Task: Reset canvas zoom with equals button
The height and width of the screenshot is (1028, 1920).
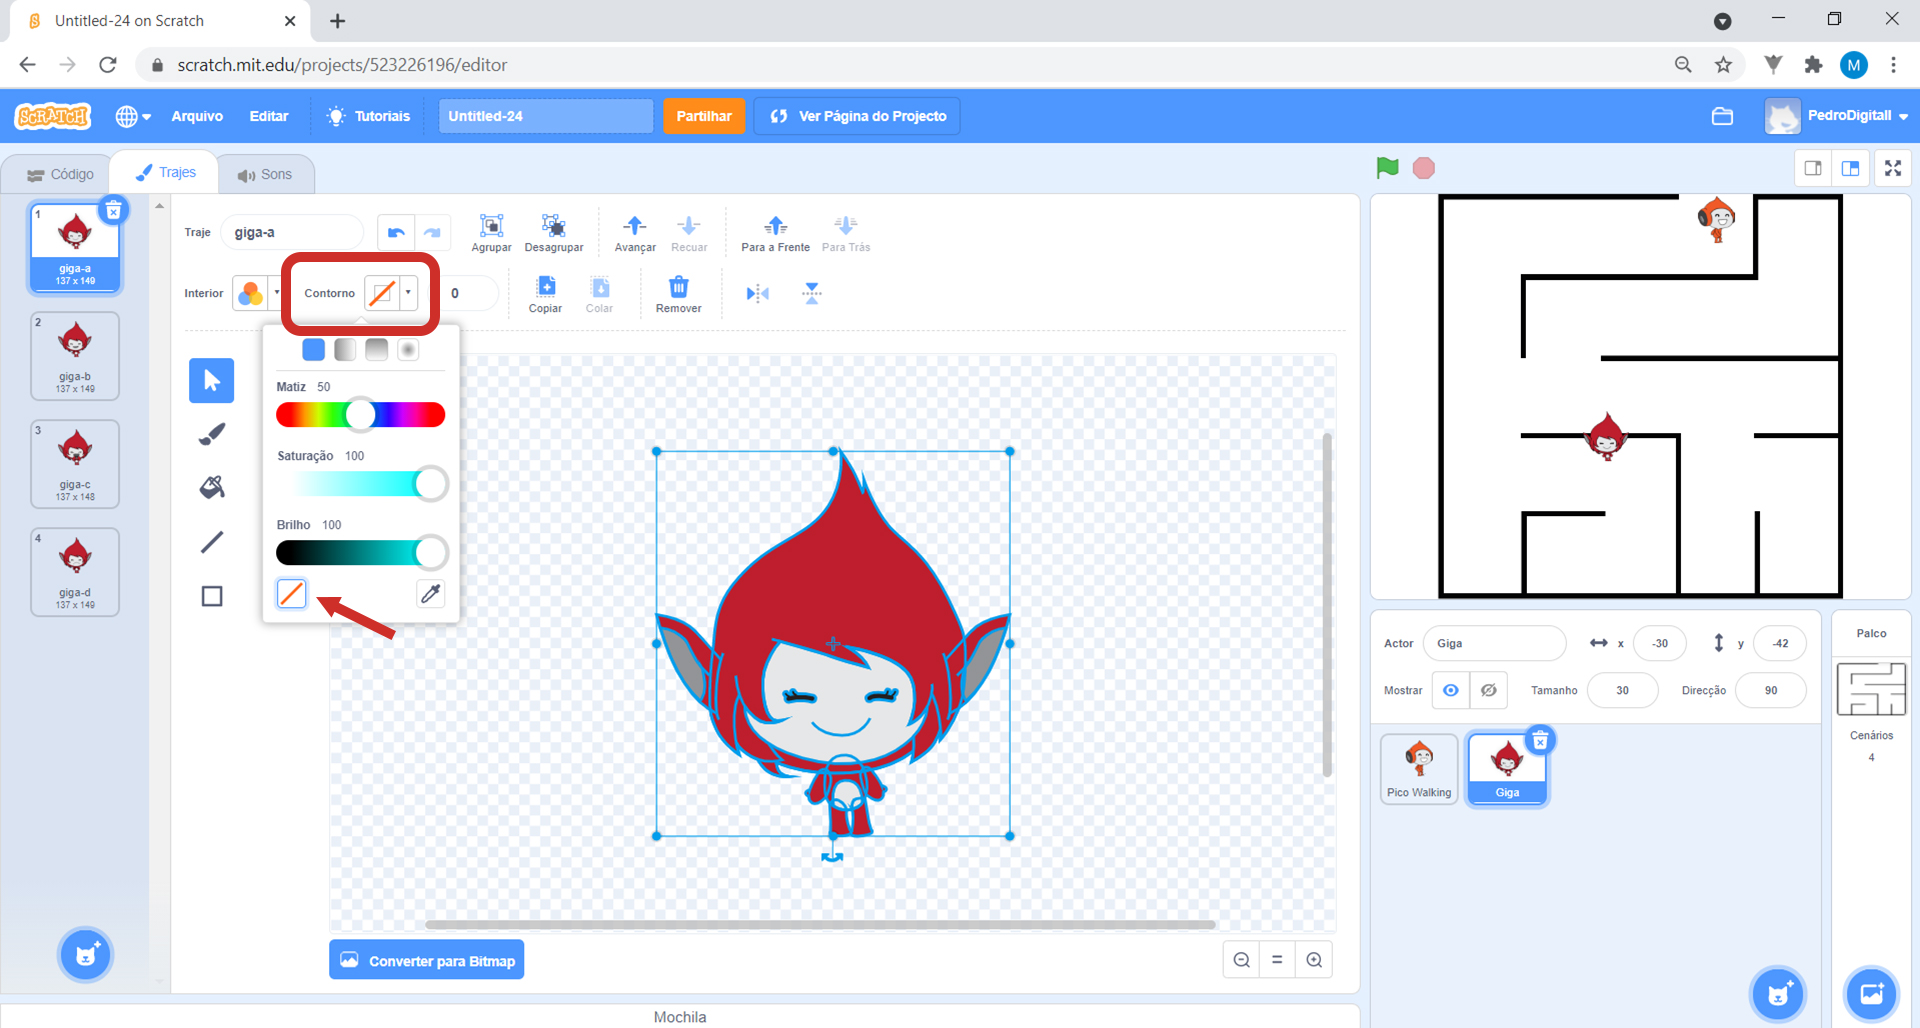Action: 1277,960
